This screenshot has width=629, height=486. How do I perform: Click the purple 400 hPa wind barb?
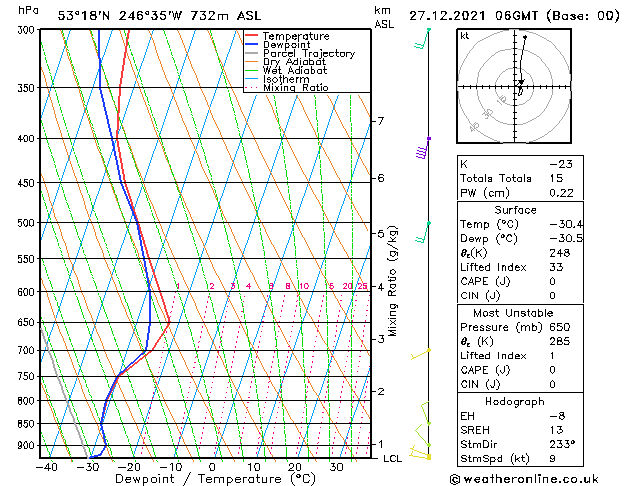pos(423,148)
